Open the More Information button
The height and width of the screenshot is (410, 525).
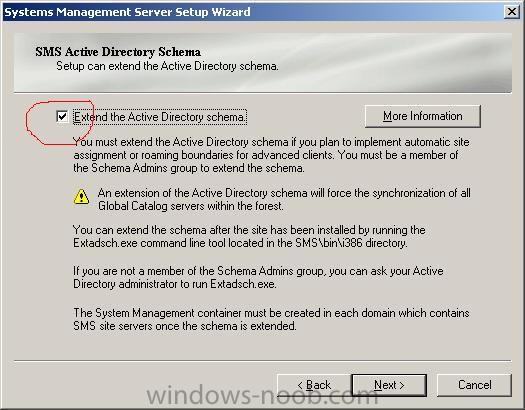pos(423,116)
